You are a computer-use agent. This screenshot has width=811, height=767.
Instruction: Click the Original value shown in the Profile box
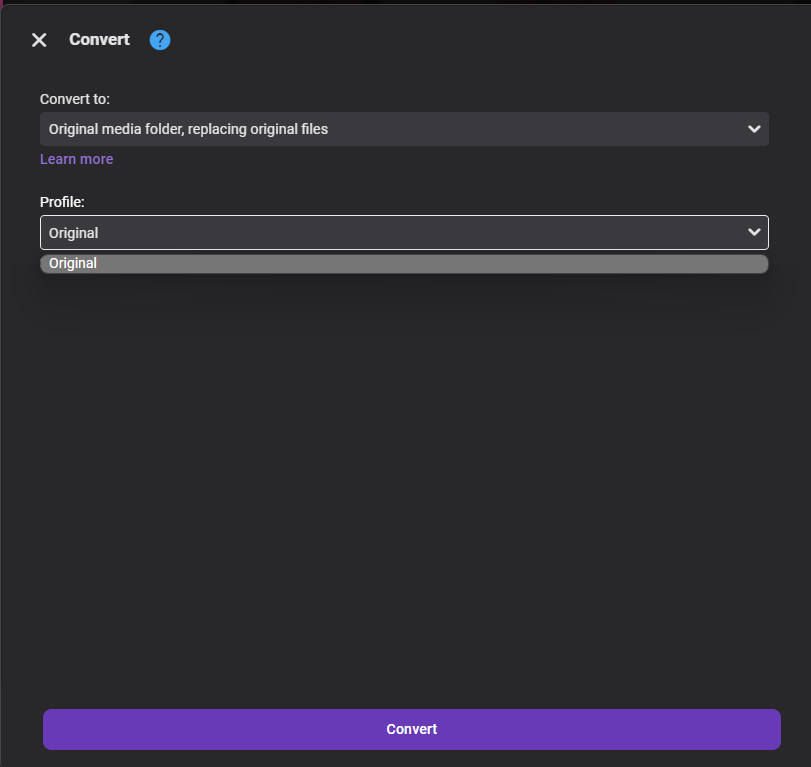(x=74, y=233)
